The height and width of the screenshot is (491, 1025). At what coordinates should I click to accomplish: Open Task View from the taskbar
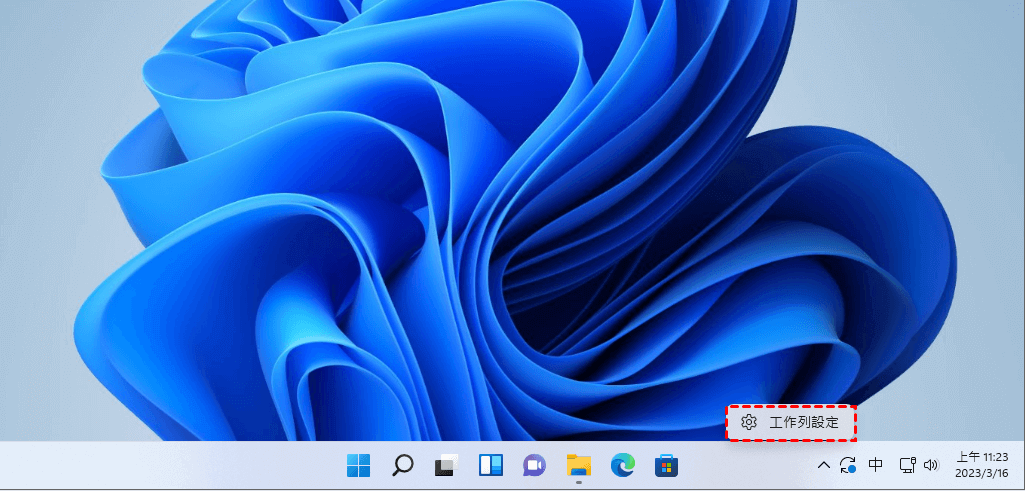point(446,465)
